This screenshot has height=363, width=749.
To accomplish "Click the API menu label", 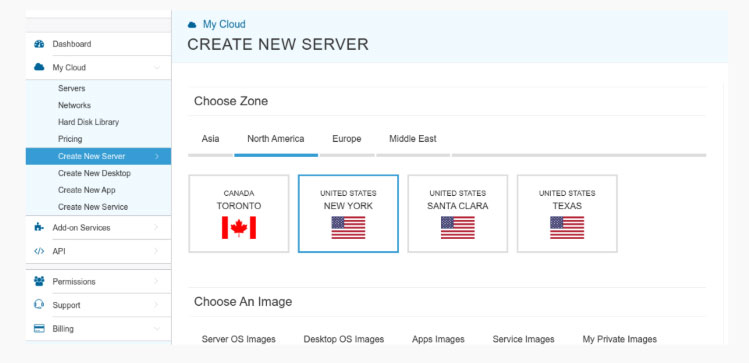I will (x=59, y=251).
